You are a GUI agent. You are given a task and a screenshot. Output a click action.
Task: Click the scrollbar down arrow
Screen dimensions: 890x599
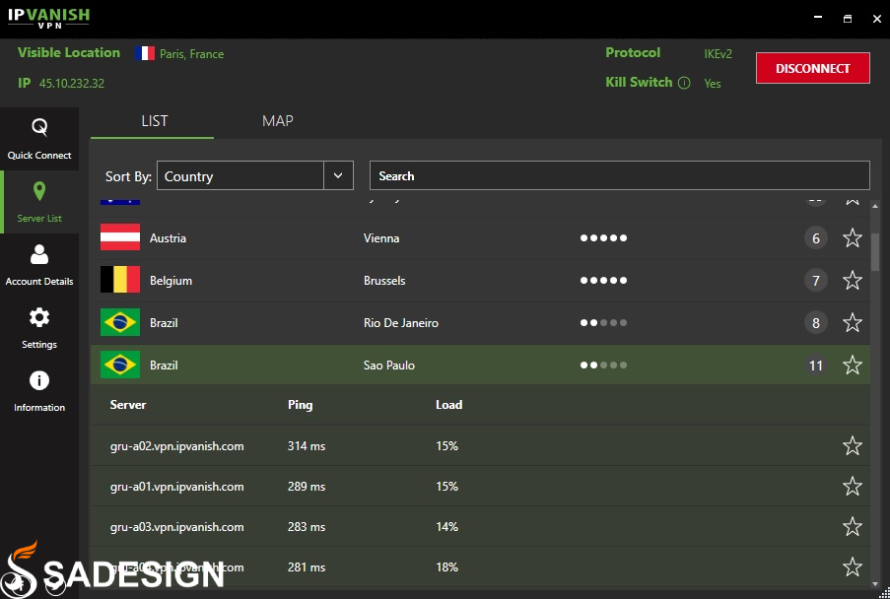[875, 583]
